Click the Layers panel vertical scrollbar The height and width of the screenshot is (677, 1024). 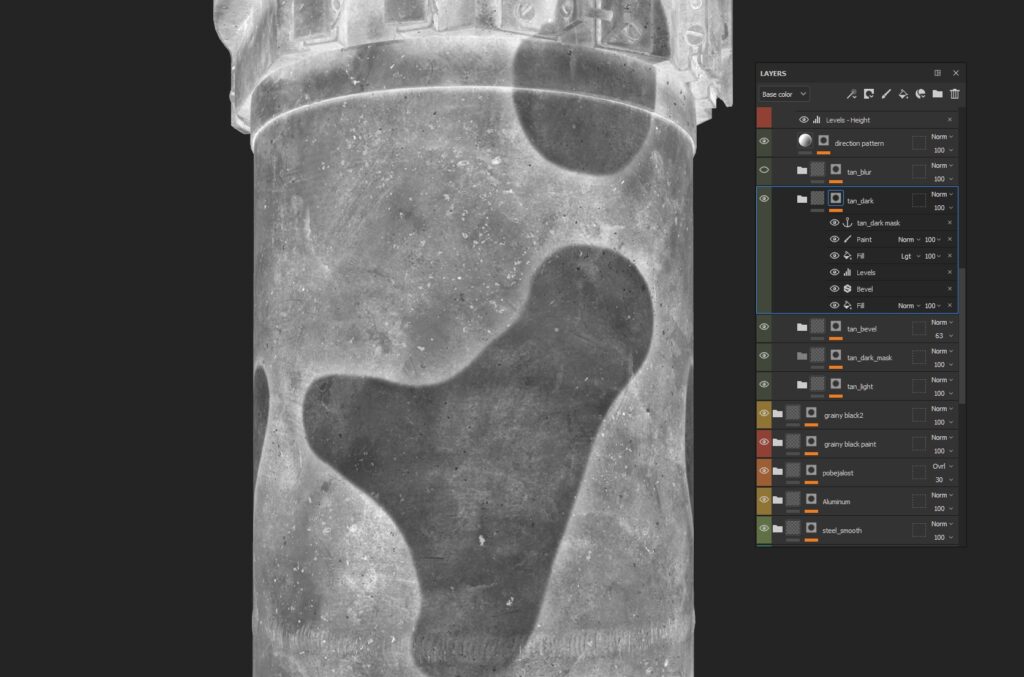pyautogui.click(x=962, y=336)
